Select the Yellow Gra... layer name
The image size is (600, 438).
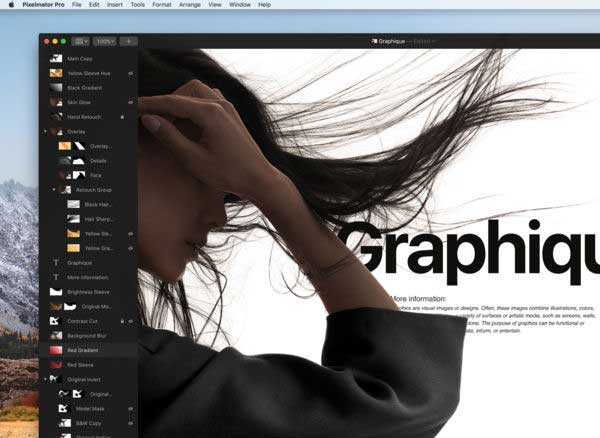[99, 248]
